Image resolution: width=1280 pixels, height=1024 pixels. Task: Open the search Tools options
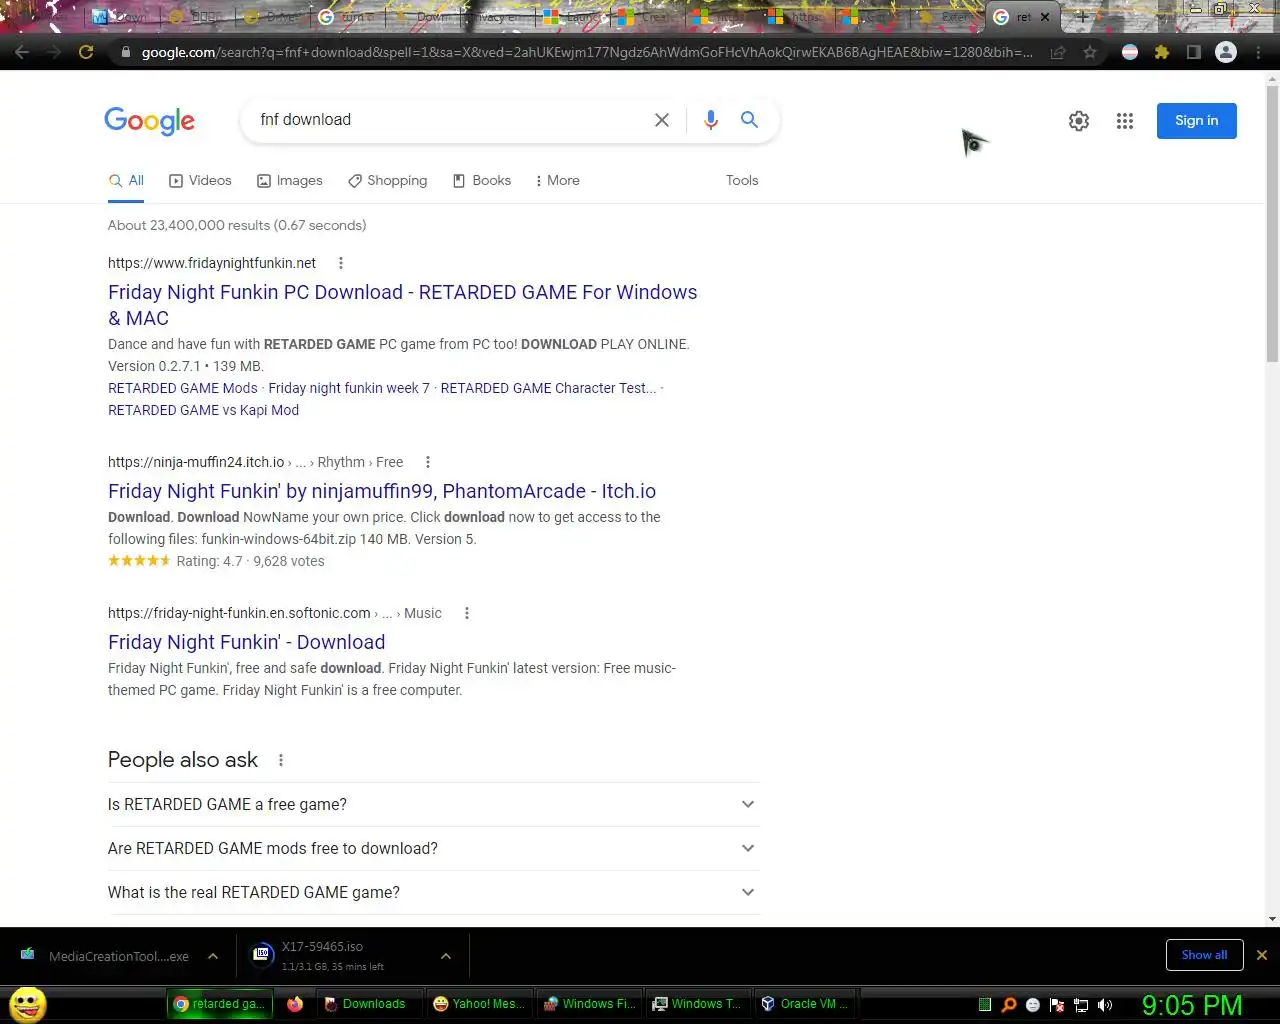click(x=742, y=180)
